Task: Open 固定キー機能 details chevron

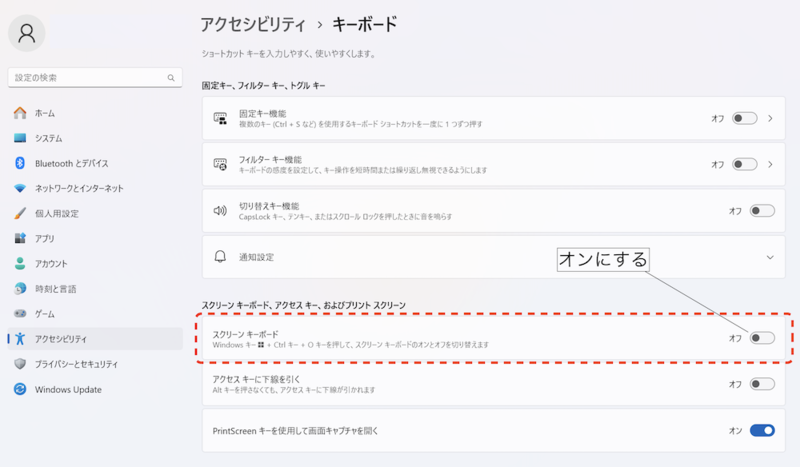Action: tap(770, 118)
